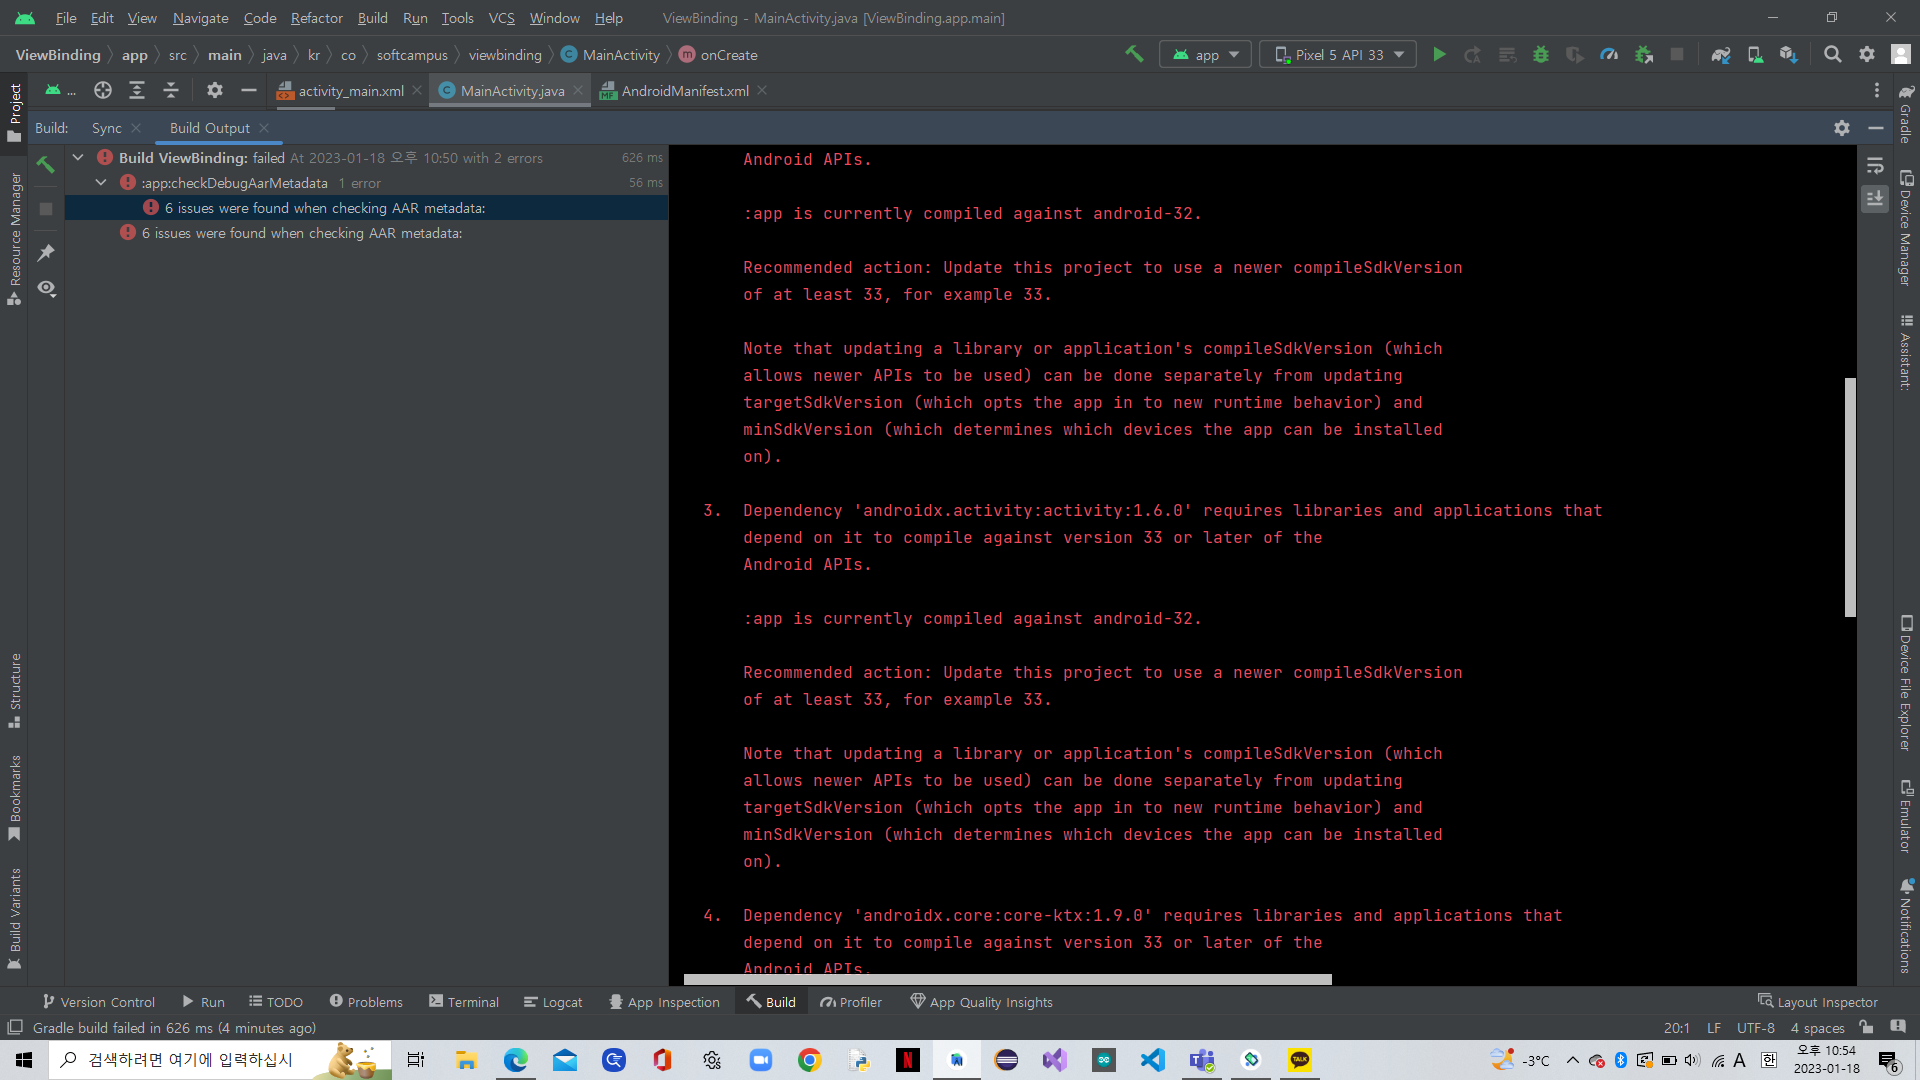Click the Stop button in toolbar
The image size is (1920, 1080).
(1677, 54)
